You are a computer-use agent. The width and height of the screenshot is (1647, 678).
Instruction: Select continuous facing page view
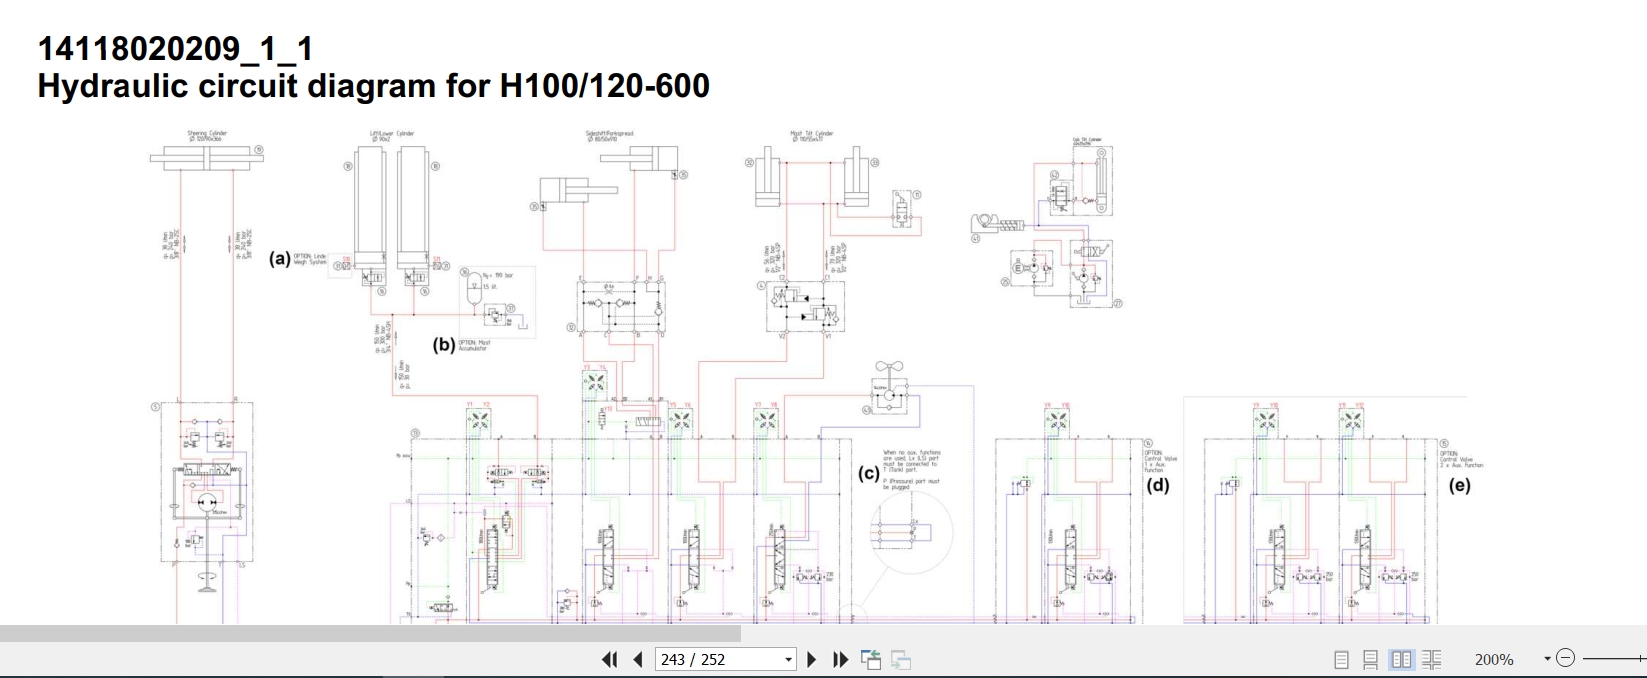point(1432,659)
